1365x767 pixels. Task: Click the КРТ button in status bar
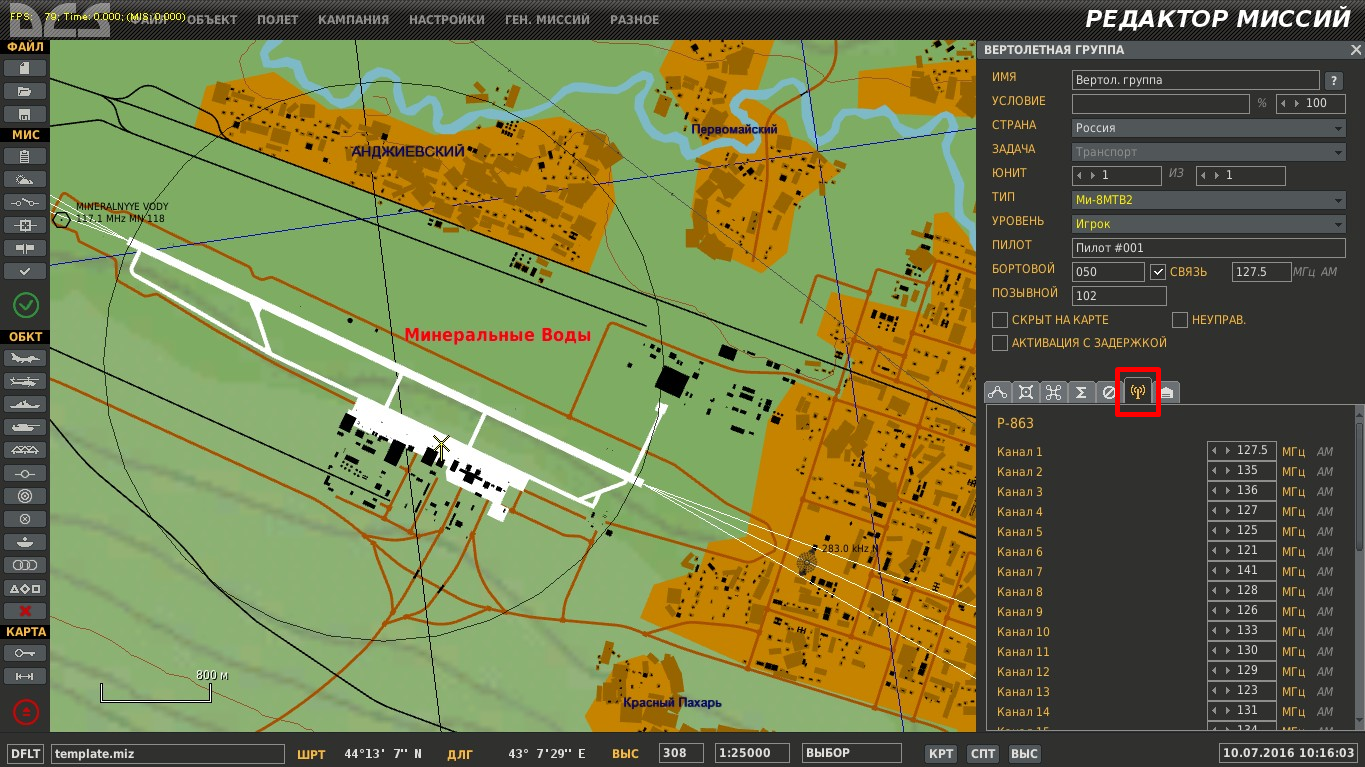(941, 754)
